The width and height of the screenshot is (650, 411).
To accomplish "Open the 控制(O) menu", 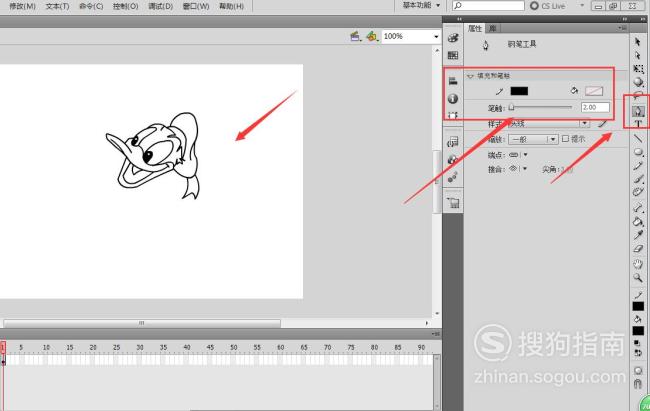I will pyautogui.click(x=126, y=6).
